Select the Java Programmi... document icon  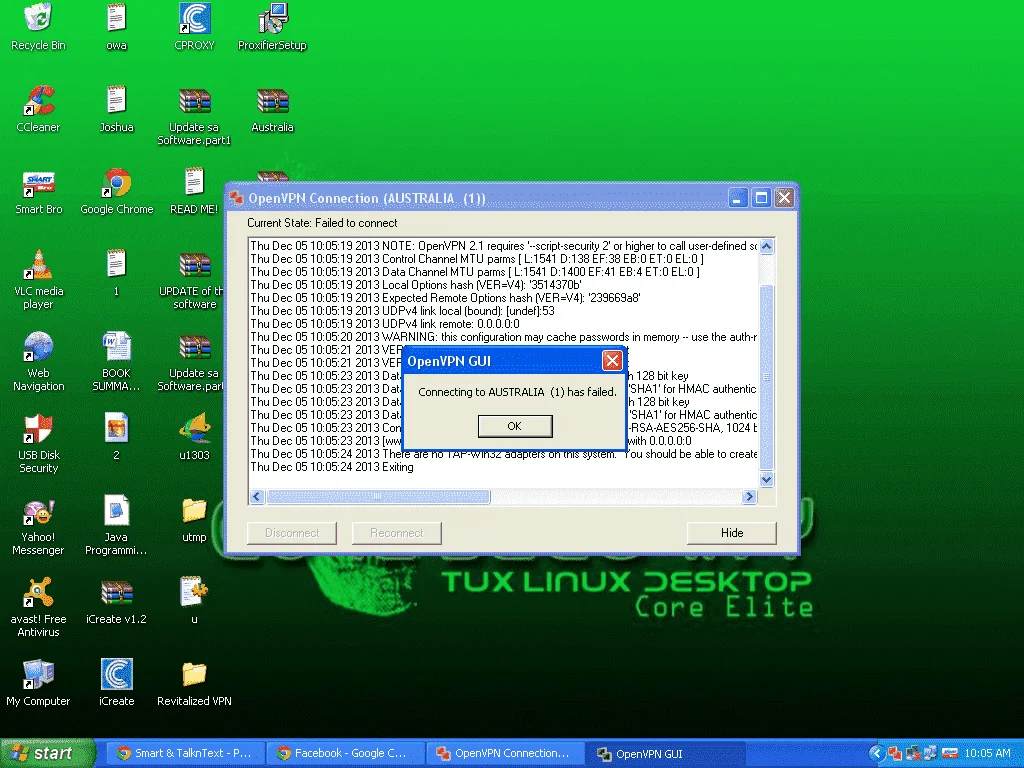click(116, 510)
